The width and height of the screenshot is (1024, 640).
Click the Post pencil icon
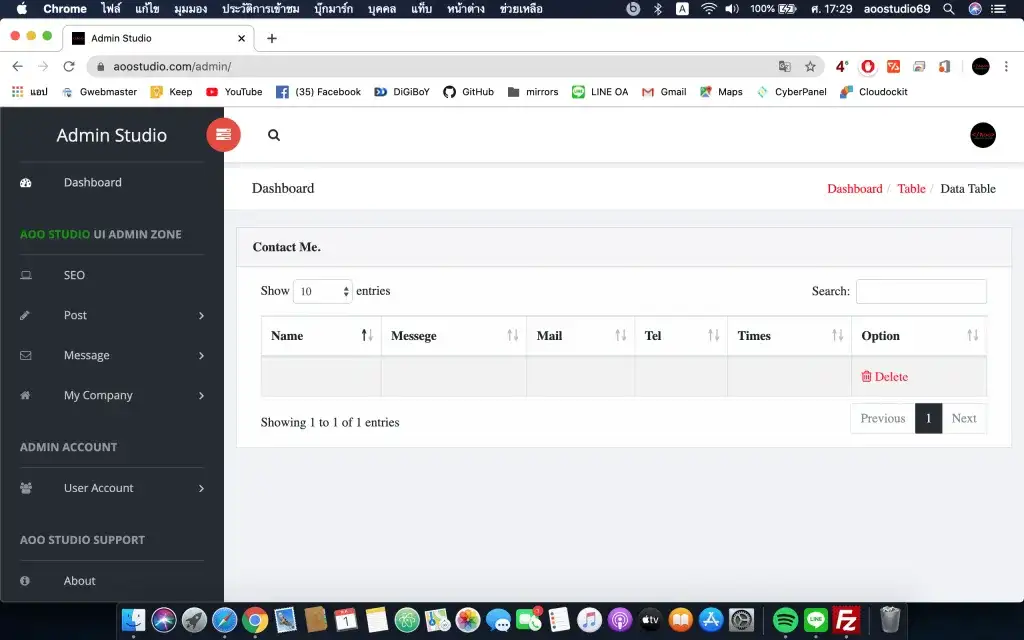point(25,315)
